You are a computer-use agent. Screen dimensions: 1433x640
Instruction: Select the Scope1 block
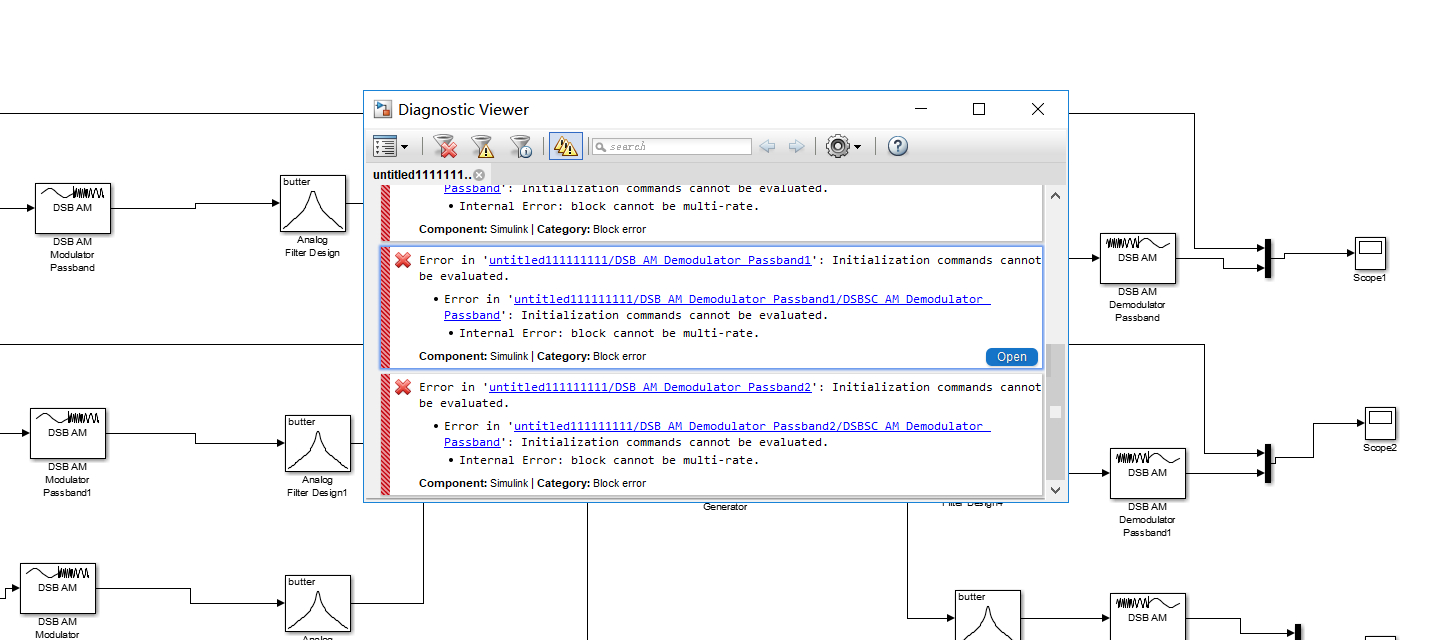point(1370,253)
